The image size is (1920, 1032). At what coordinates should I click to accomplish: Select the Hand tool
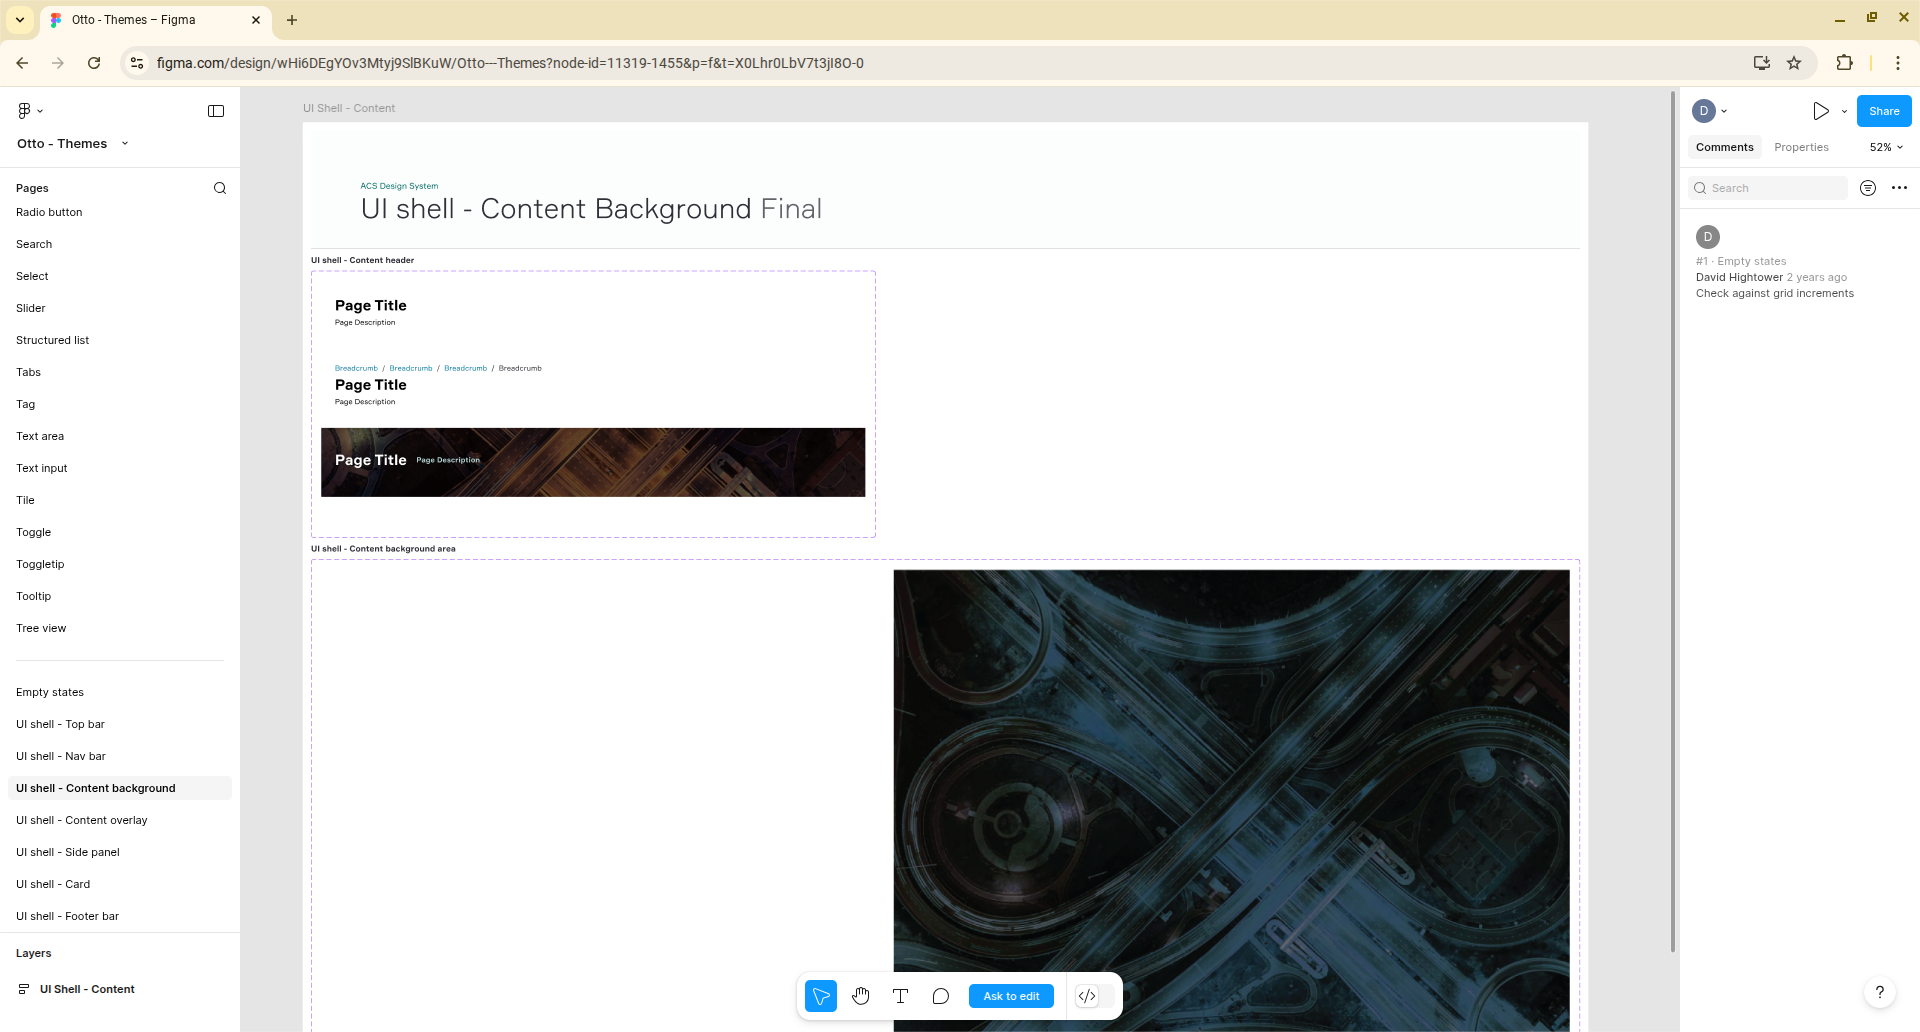861,996
